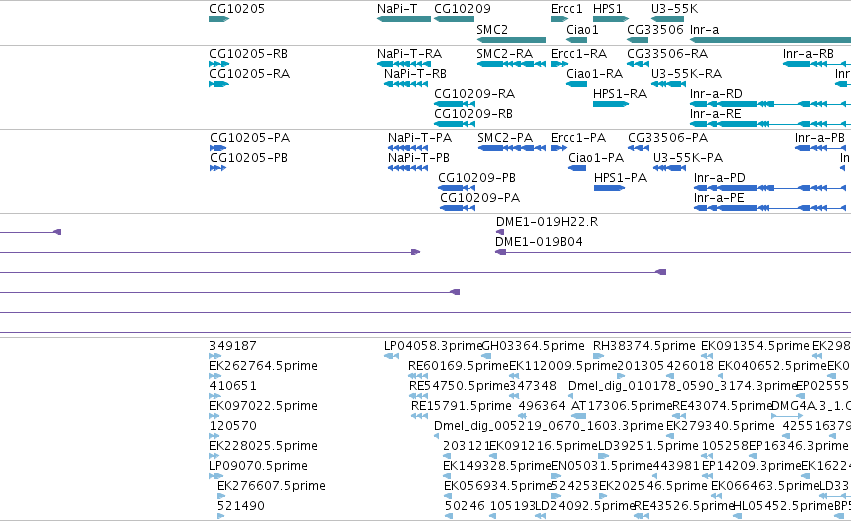Select EST EK097022.5prime
This screenshot has width=851, height=521.
click(215, 416)
